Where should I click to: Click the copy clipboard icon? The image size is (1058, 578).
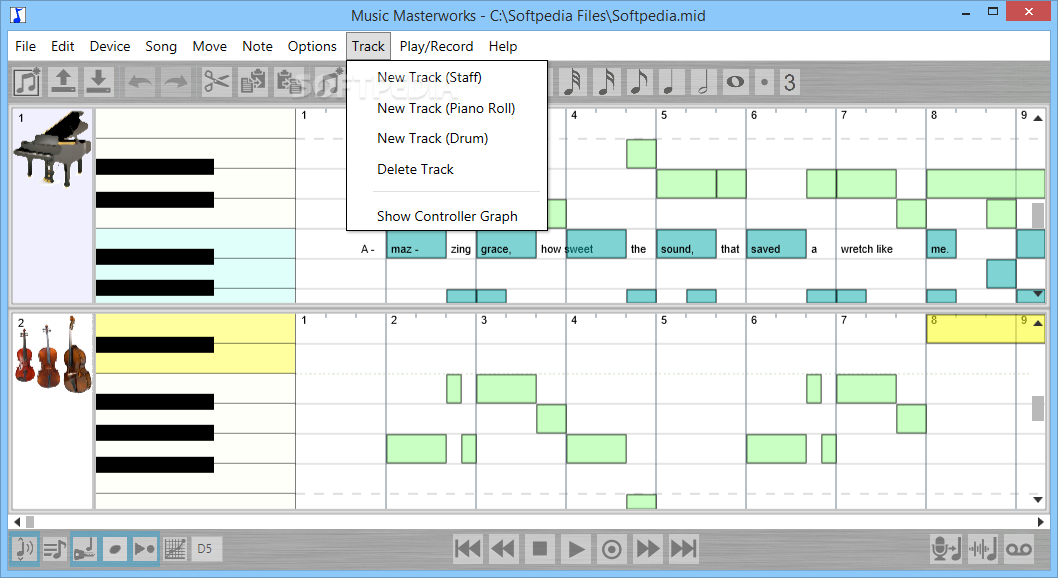coord(254,82)
